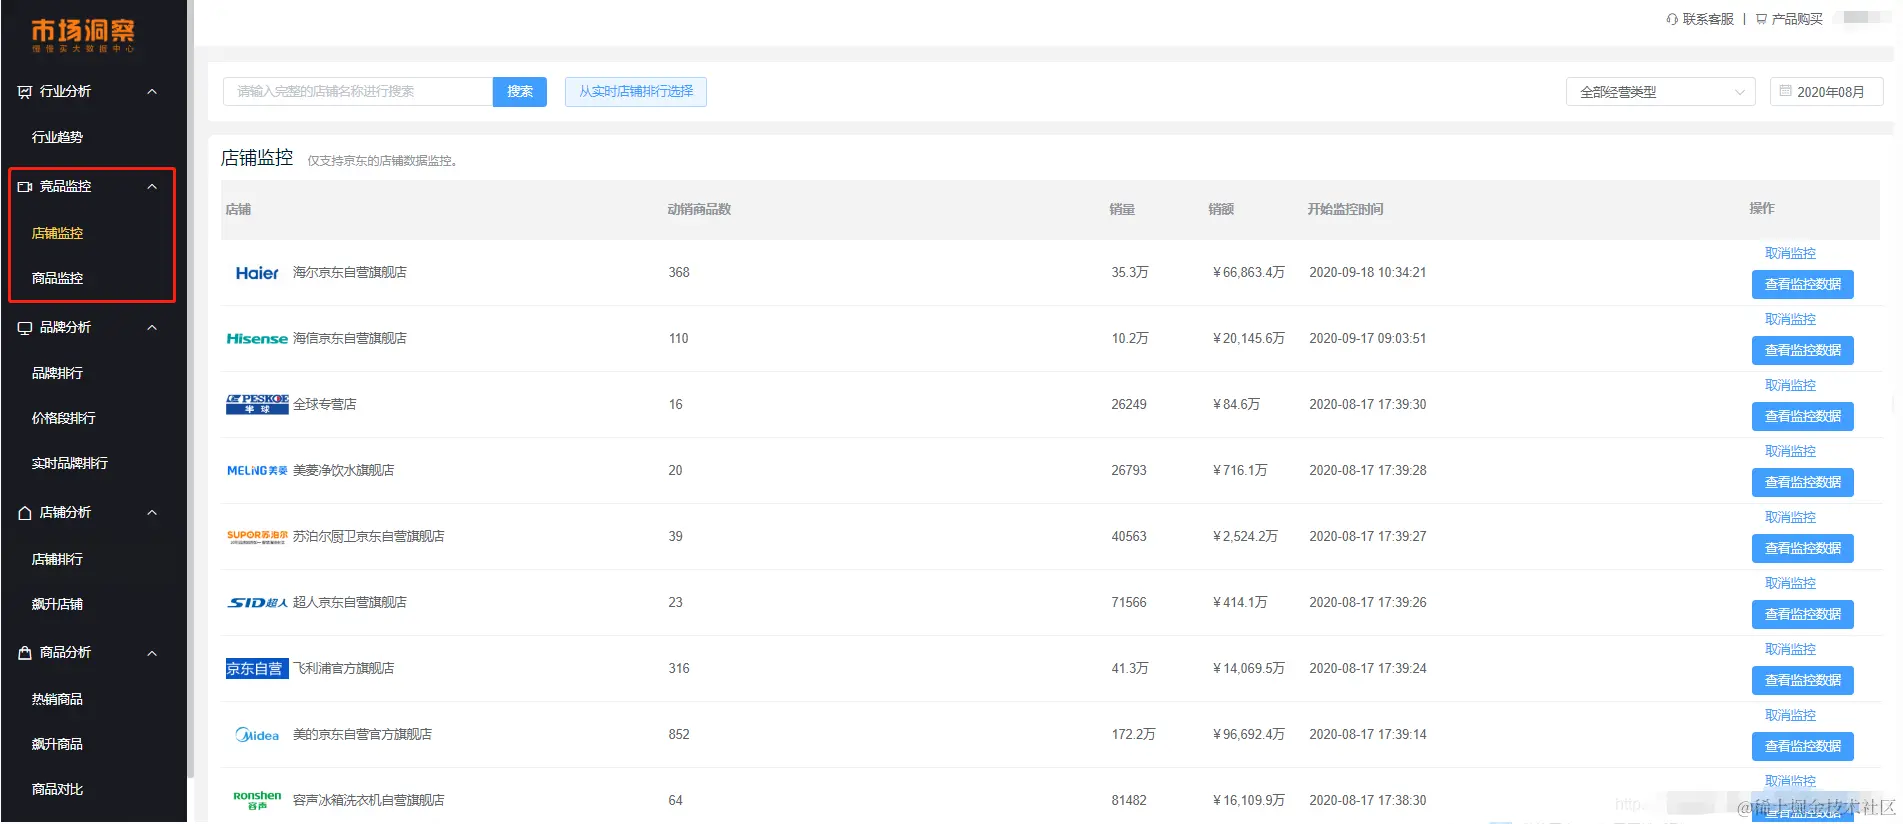Focus the store name search field
Screen dimensions: 1903x824
358,92
